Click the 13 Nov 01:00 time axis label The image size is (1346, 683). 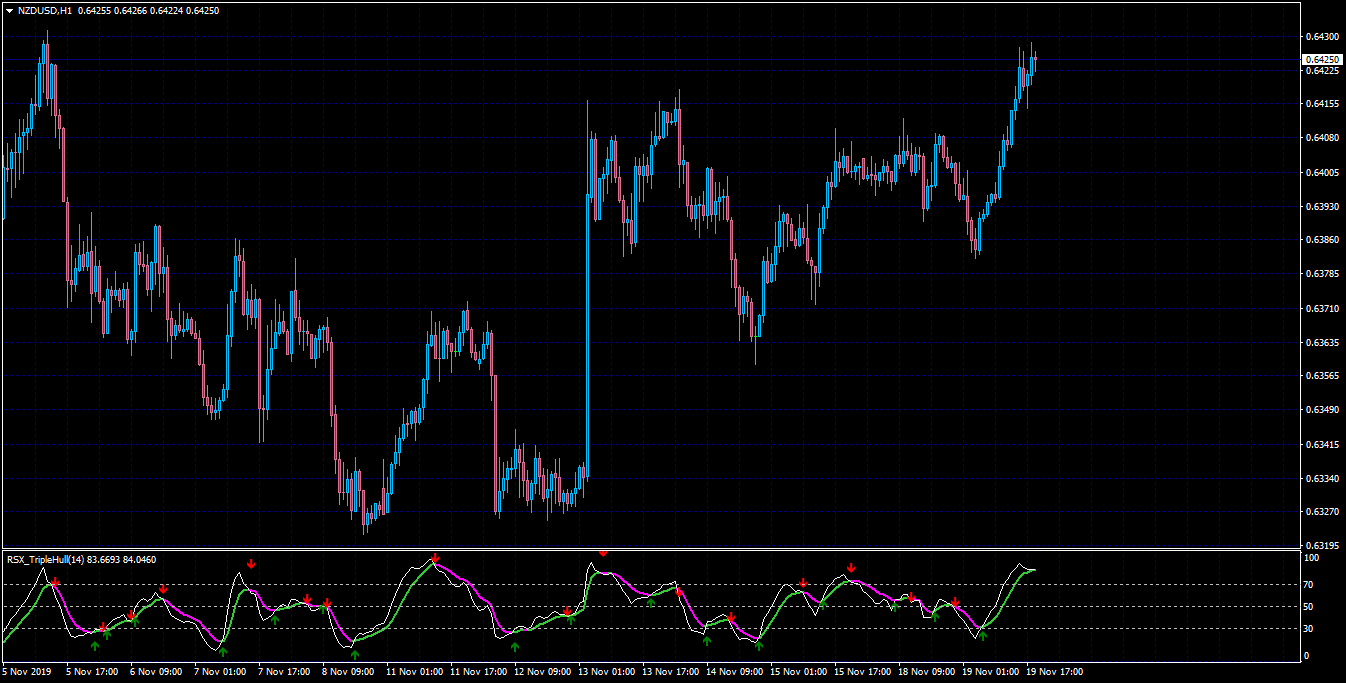(x=608, y=672)
